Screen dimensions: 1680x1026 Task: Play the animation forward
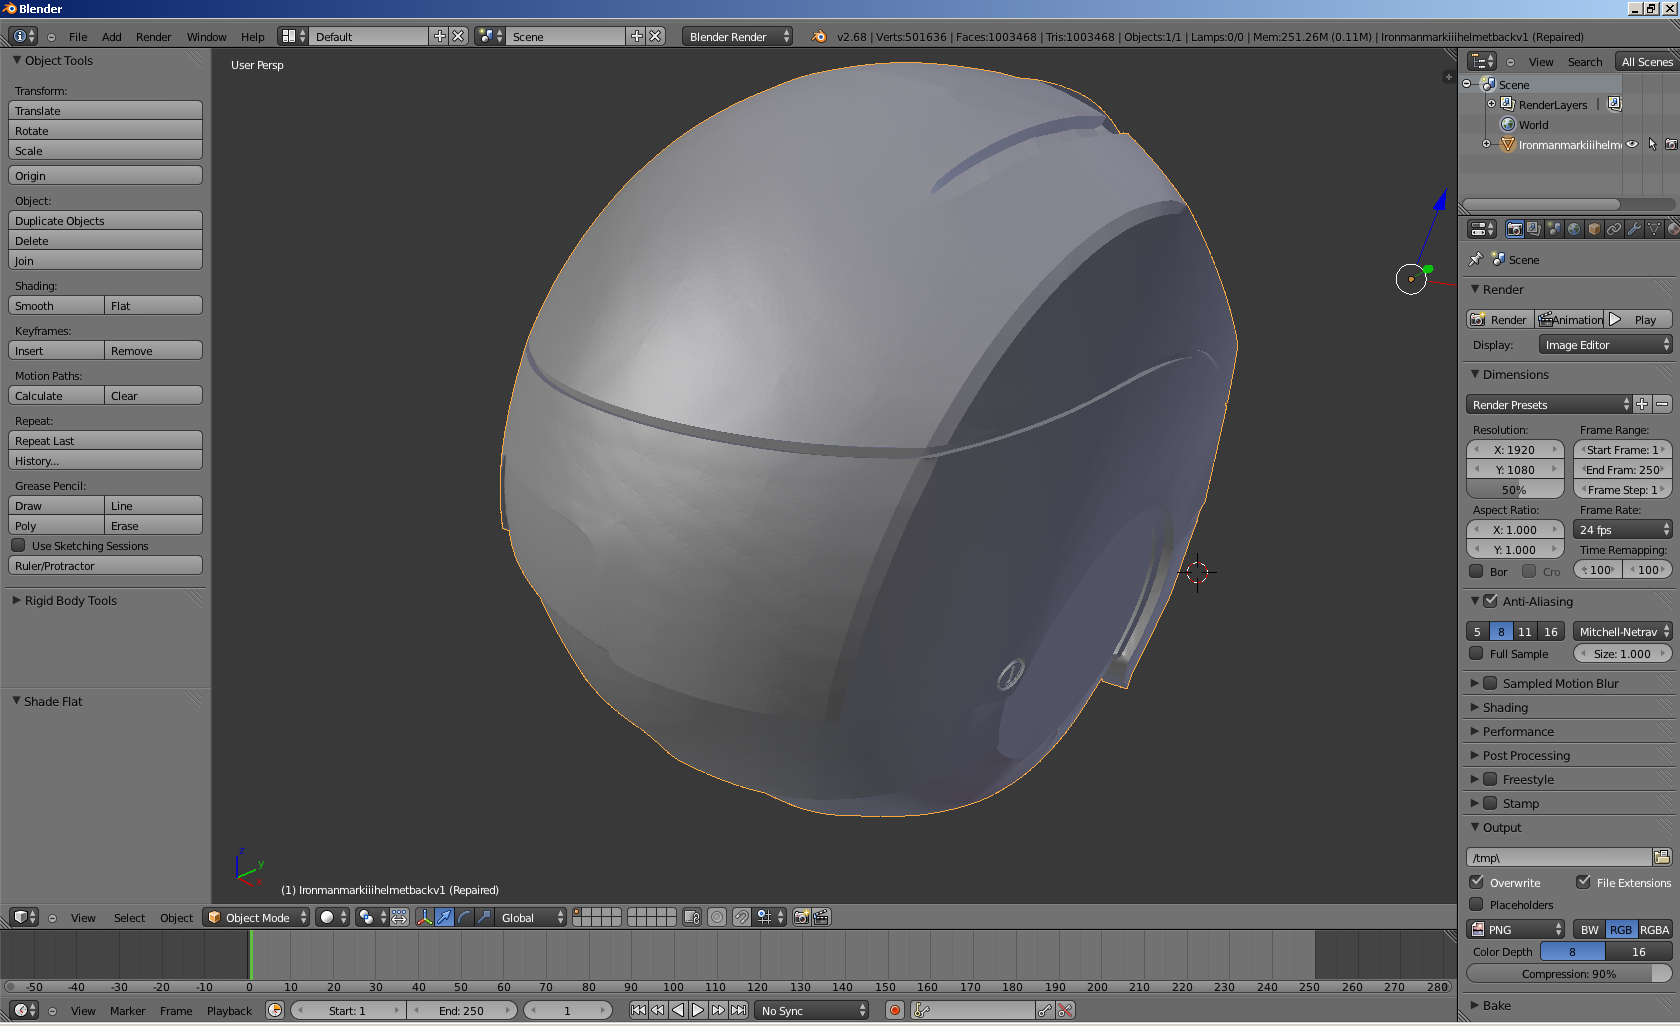[698, 1010]
